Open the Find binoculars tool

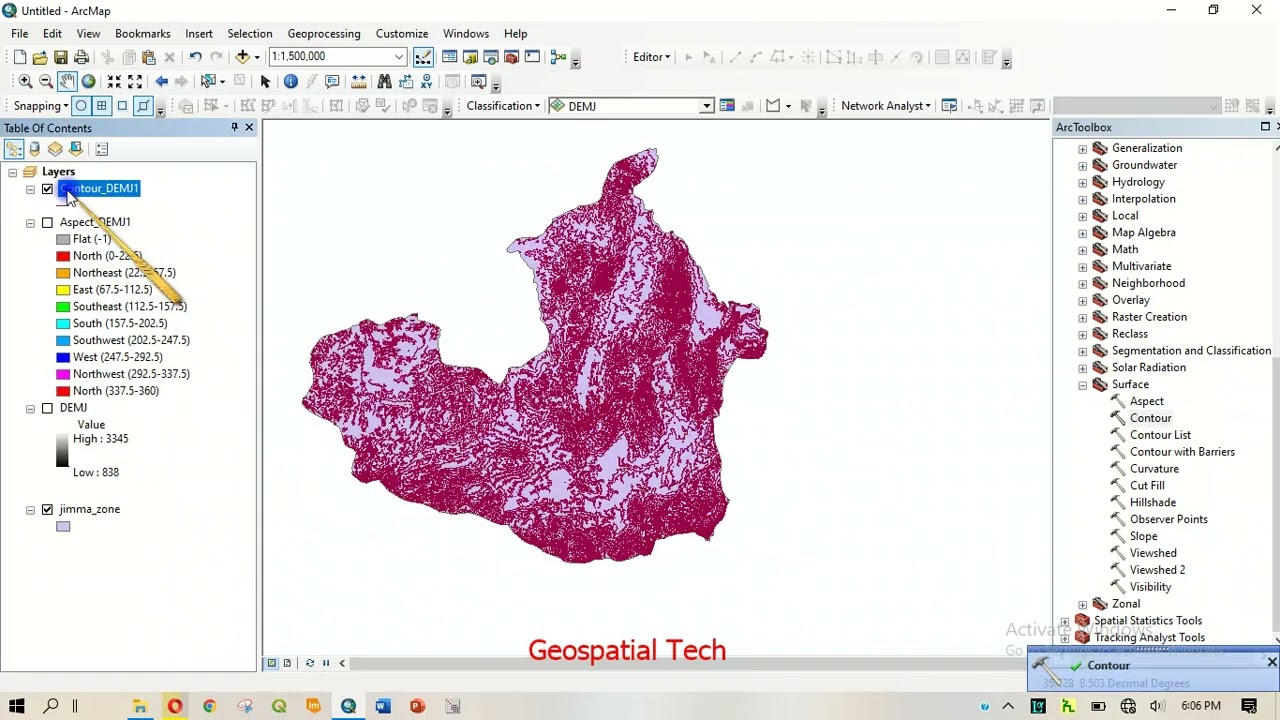coord(384,81)
